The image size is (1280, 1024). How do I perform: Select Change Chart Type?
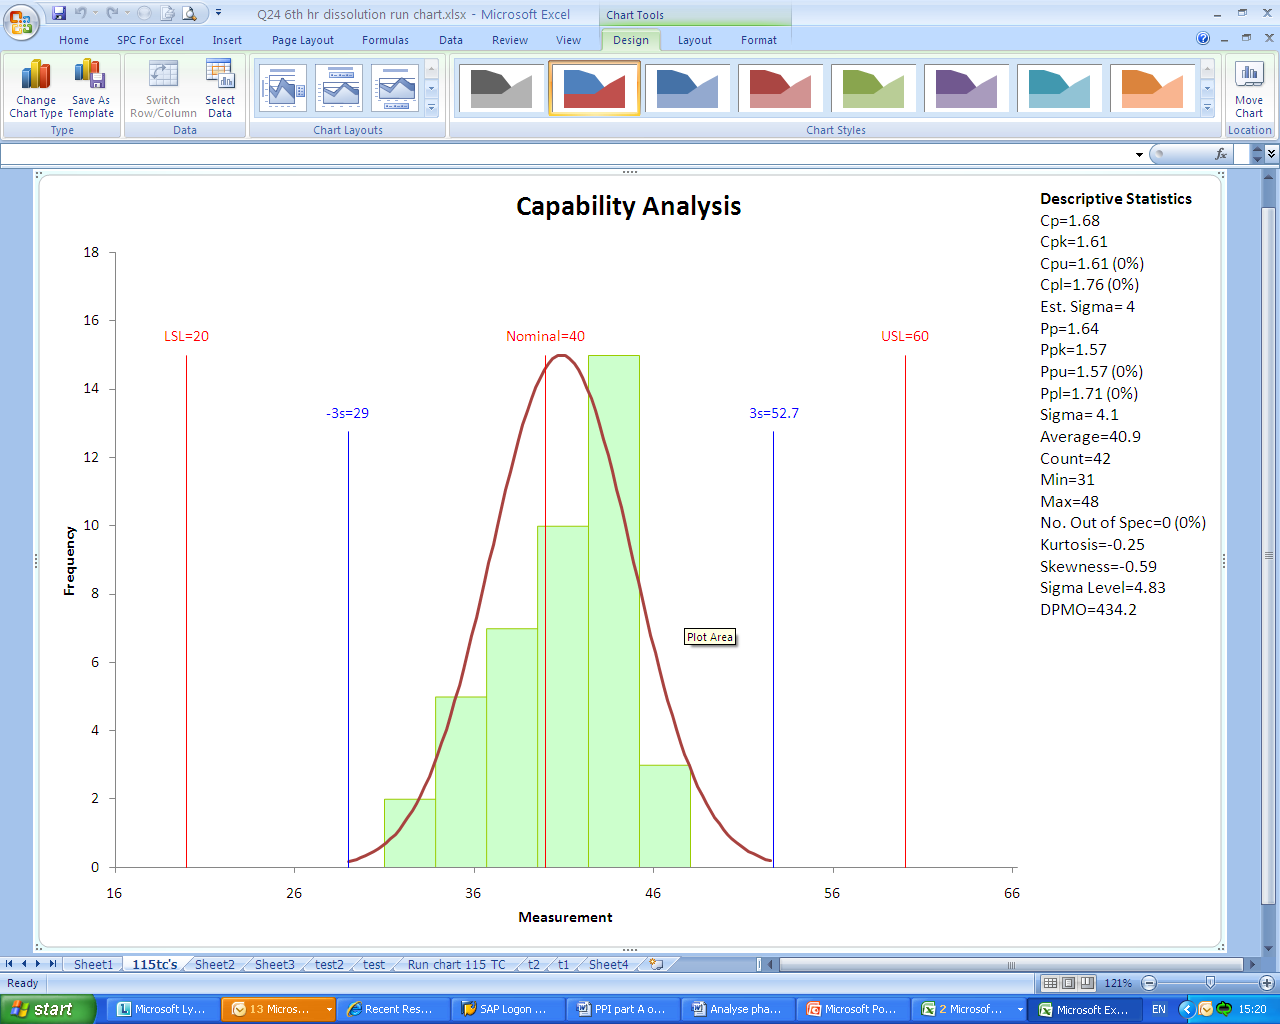coord(35,88)
